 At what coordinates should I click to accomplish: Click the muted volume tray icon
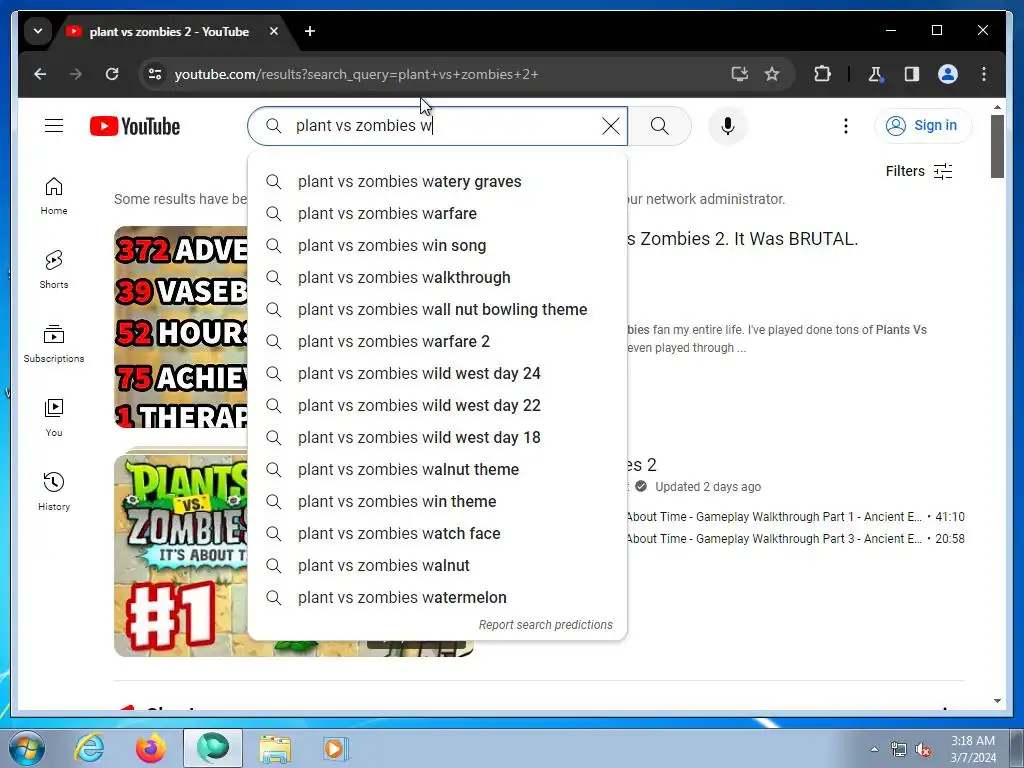click(923, 750)
